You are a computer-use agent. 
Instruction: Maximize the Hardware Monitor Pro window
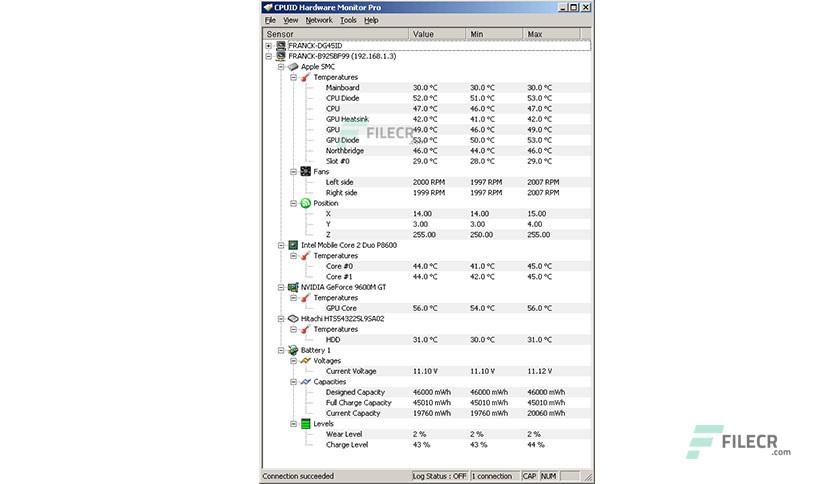pyautogui.click(x=574, y=7)
